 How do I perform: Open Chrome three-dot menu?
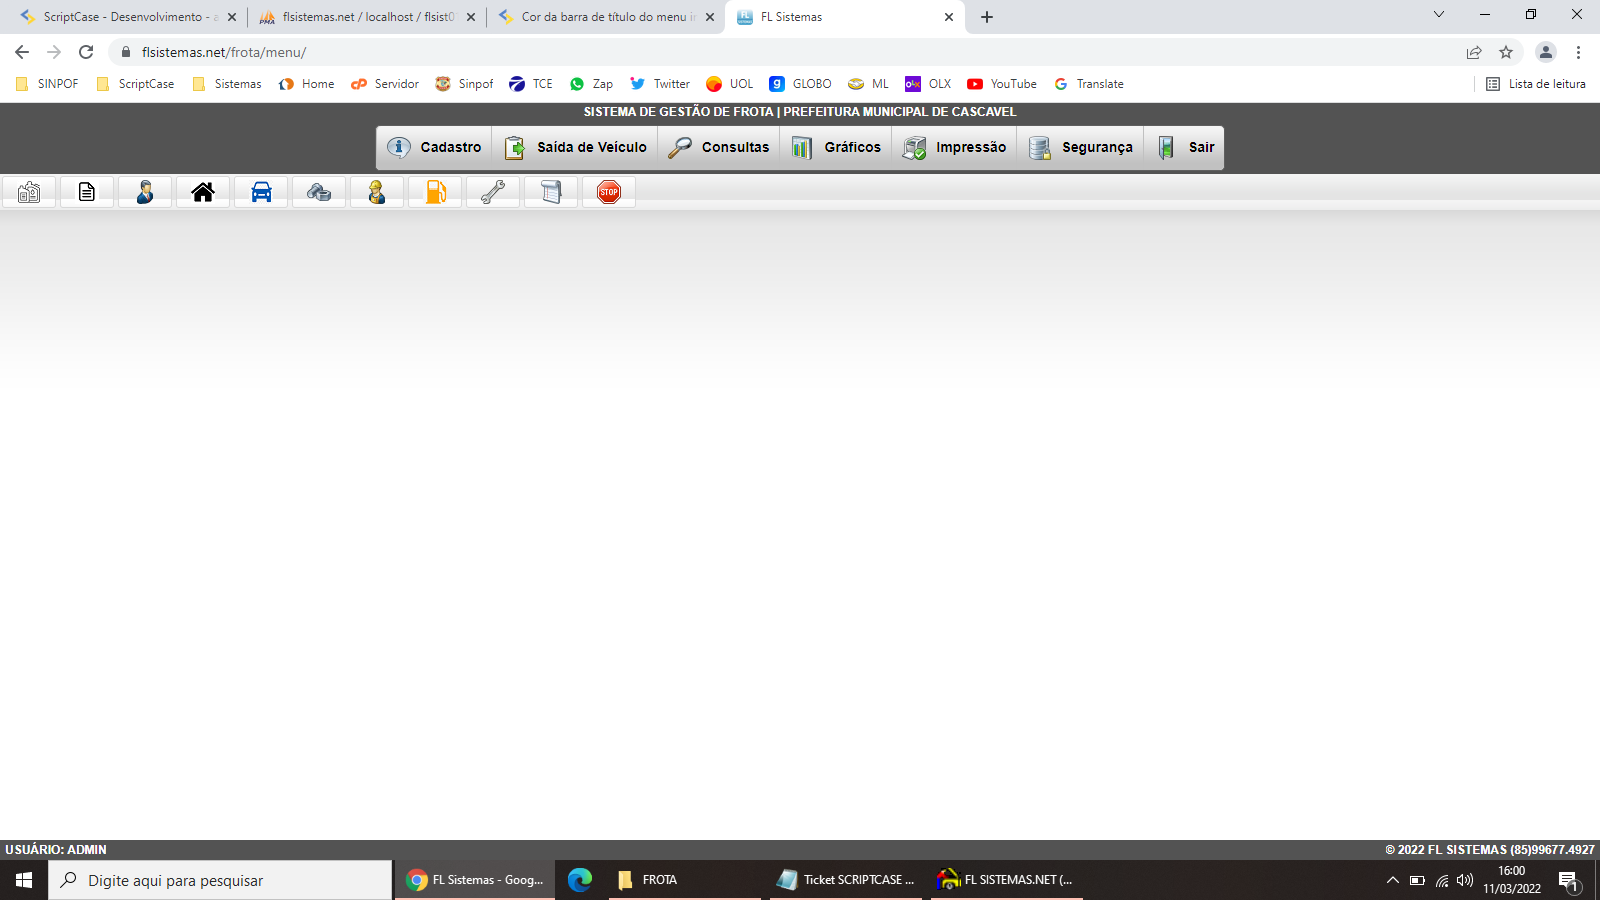pos(1579,52)
